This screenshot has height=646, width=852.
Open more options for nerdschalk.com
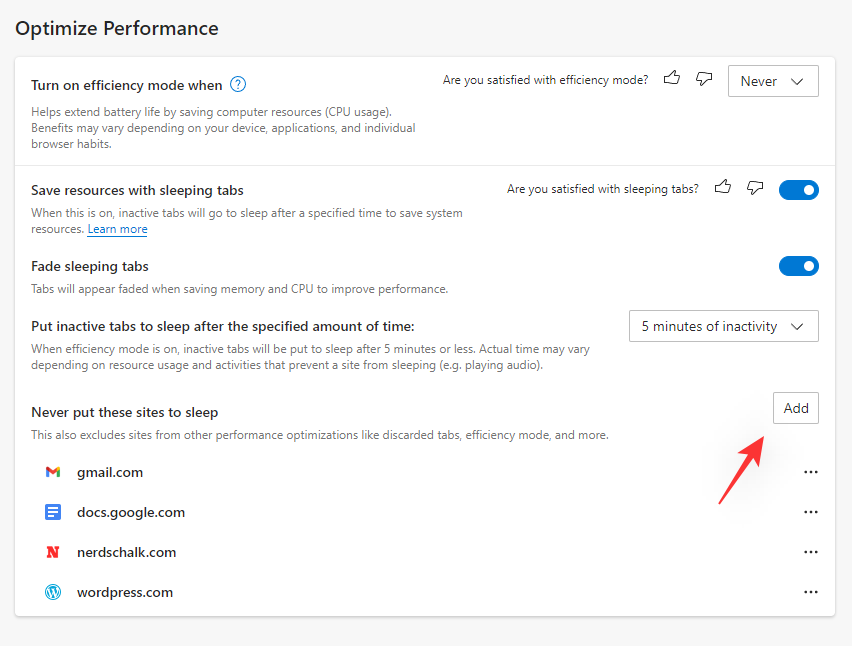[x=811, y=552]
